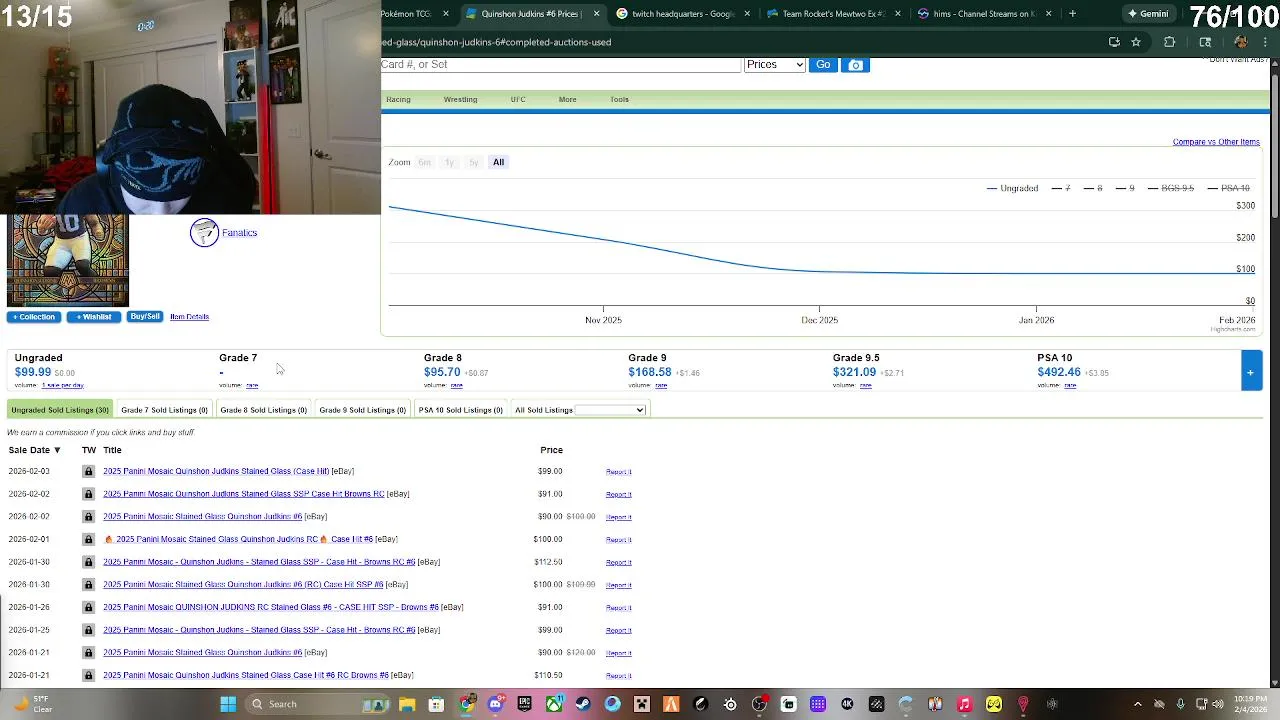
Task: Open Chrome three-dot menu
Action: click(1266, 42)
